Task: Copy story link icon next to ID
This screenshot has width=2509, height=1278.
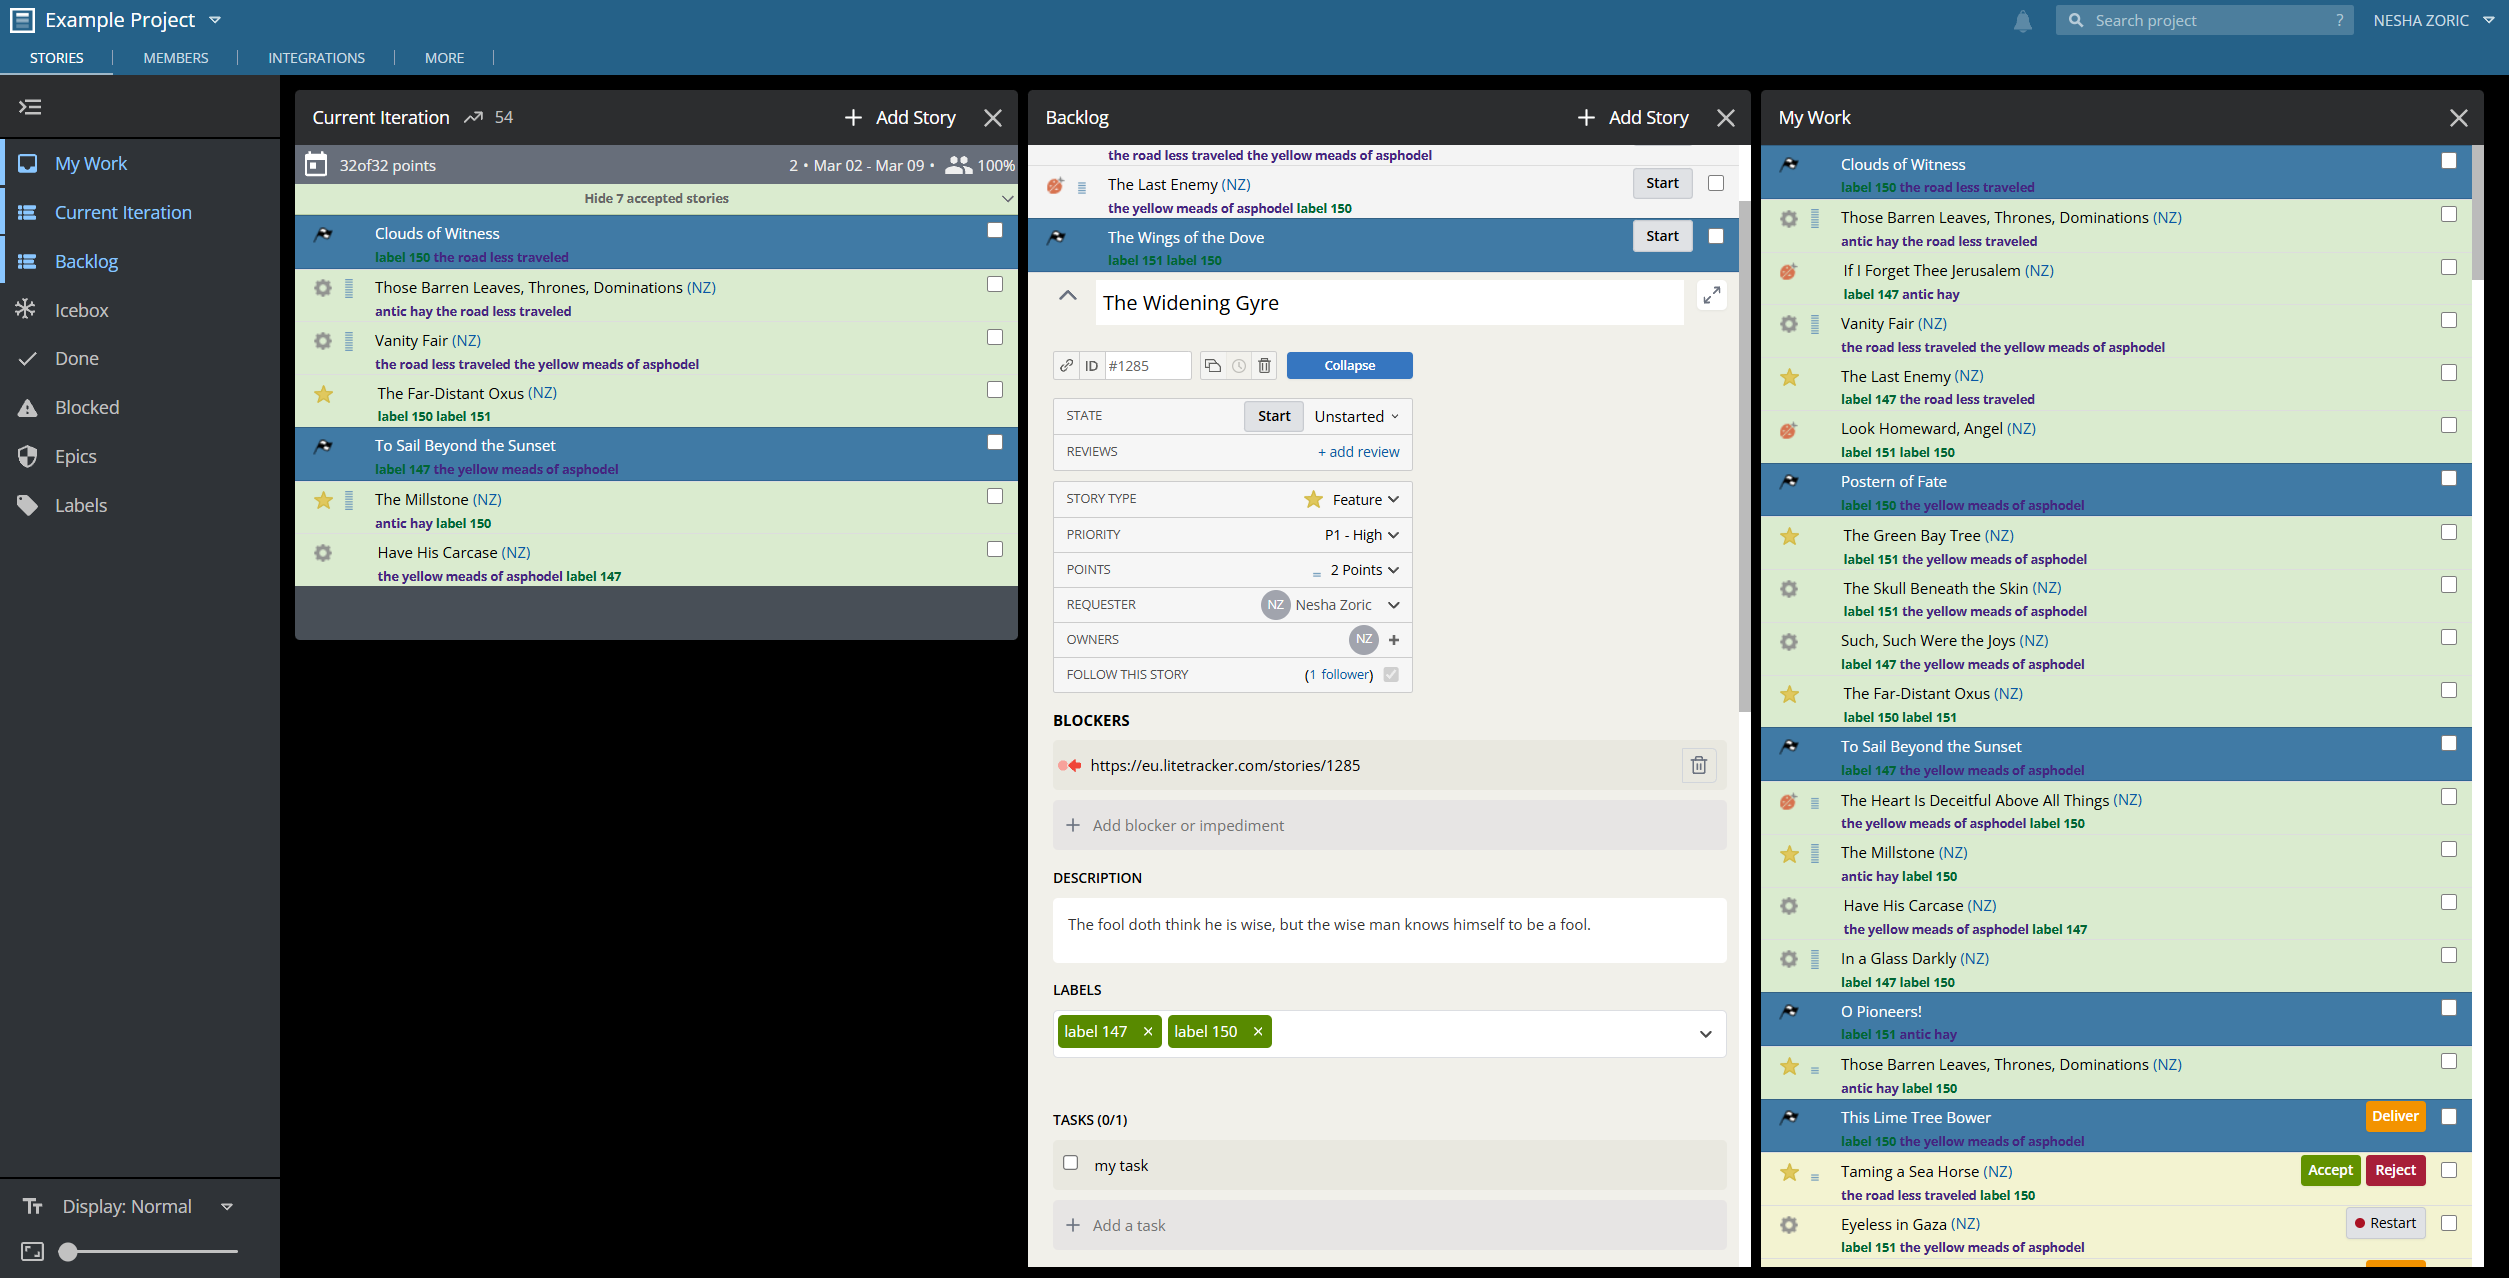Action: (x=1067, y=366)
